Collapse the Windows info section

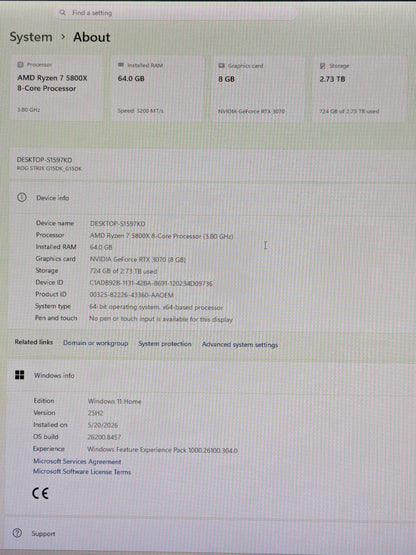(x=211, y=376)
